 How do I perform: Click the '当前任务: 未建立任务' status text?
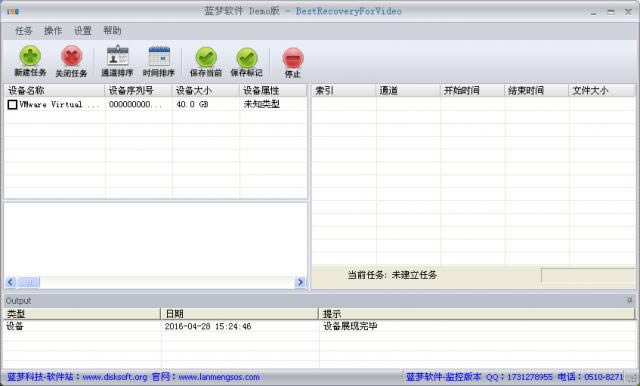392,275
